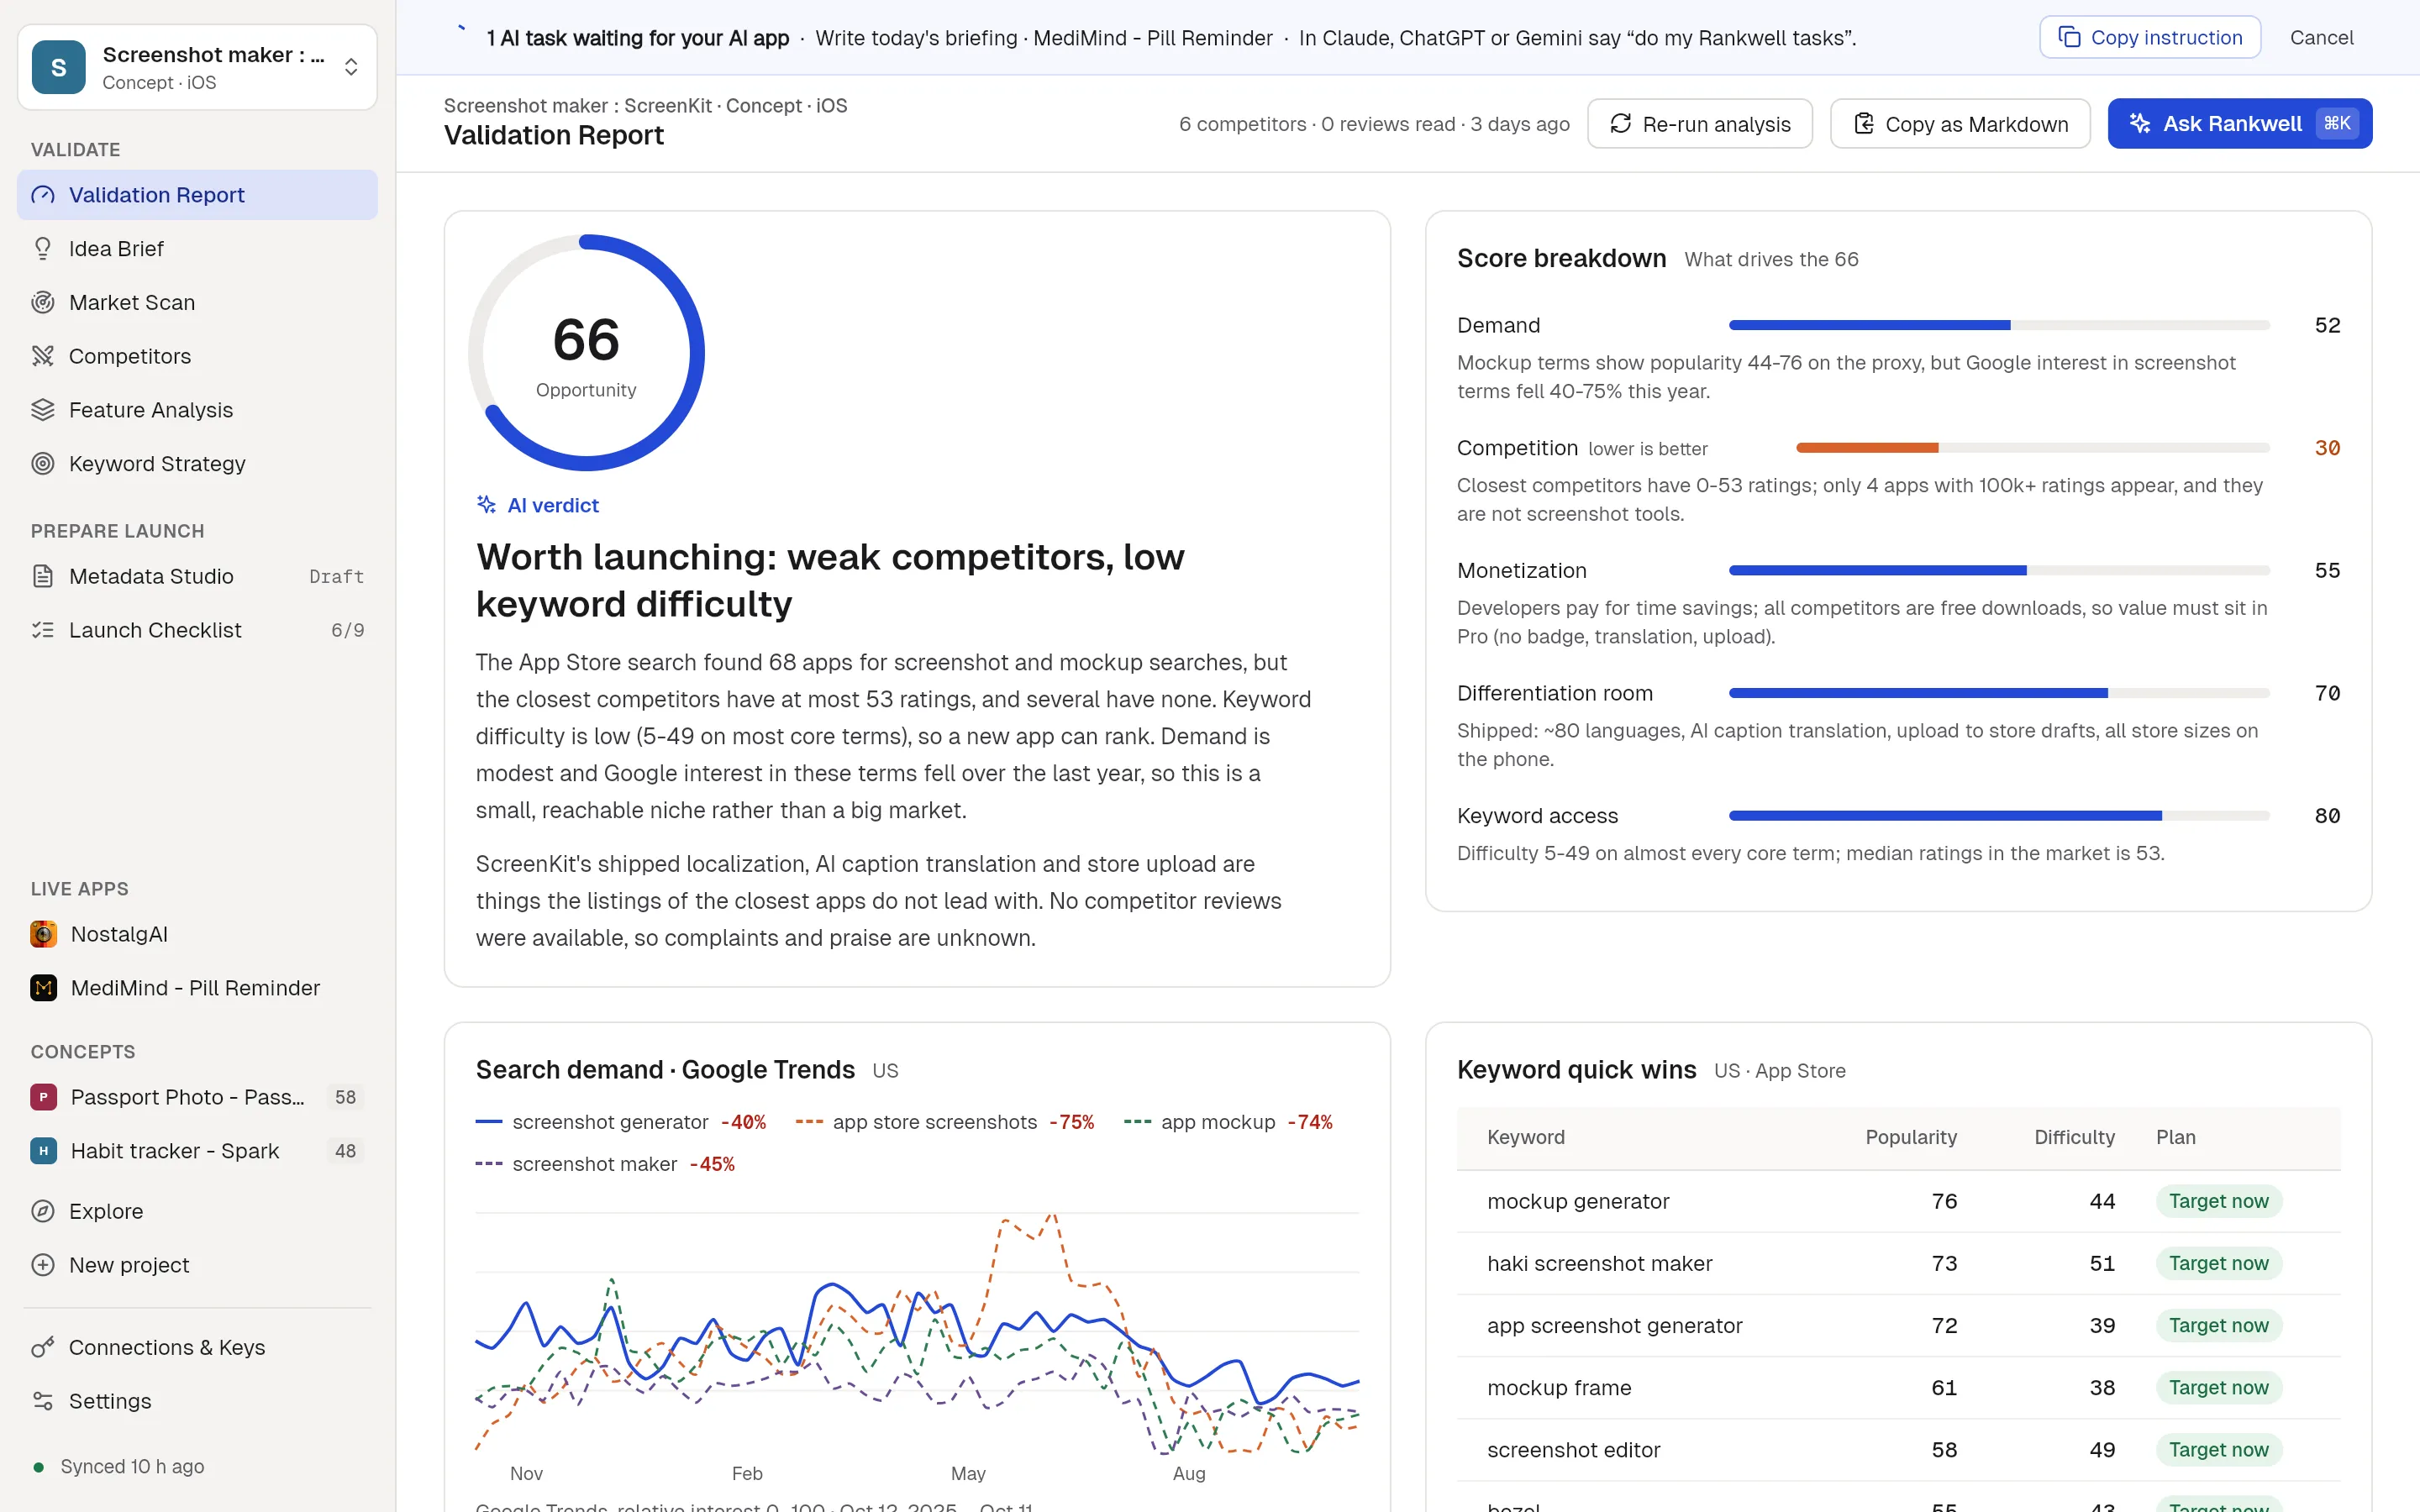Go to Market Scan section
The image size is (2420, 1512).
[197, 303]
